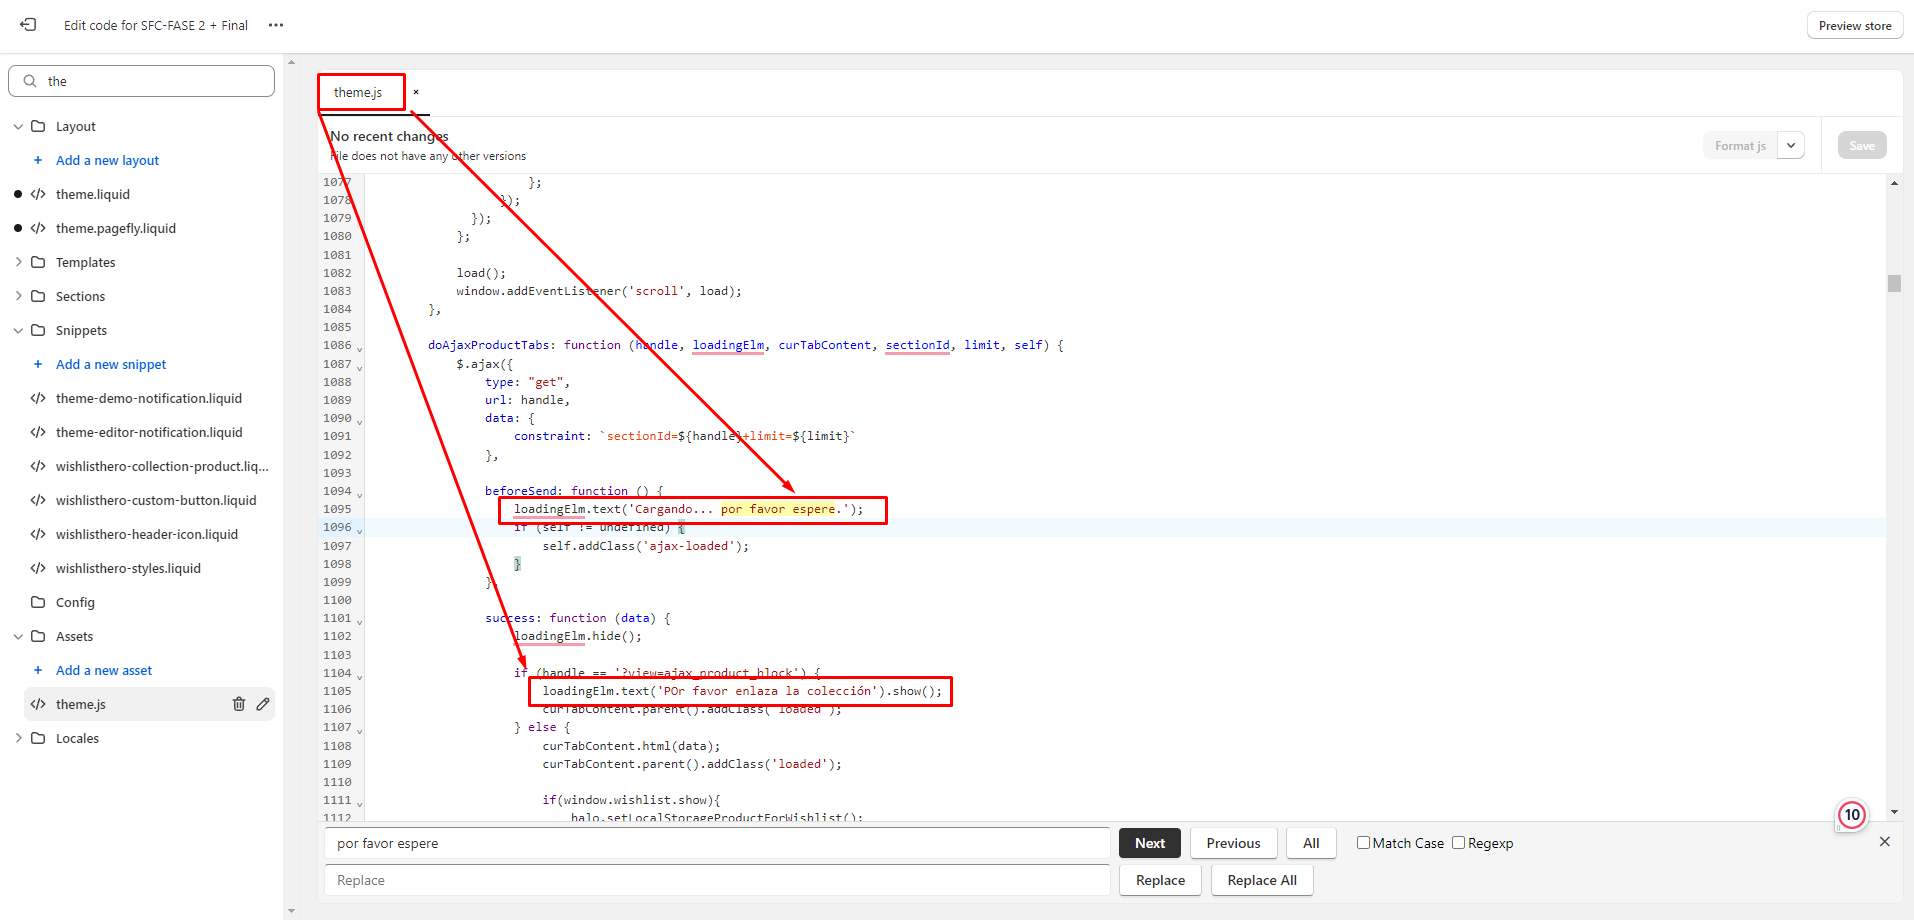
Task: Collapse the Assets folder
Action: point(18,636)
